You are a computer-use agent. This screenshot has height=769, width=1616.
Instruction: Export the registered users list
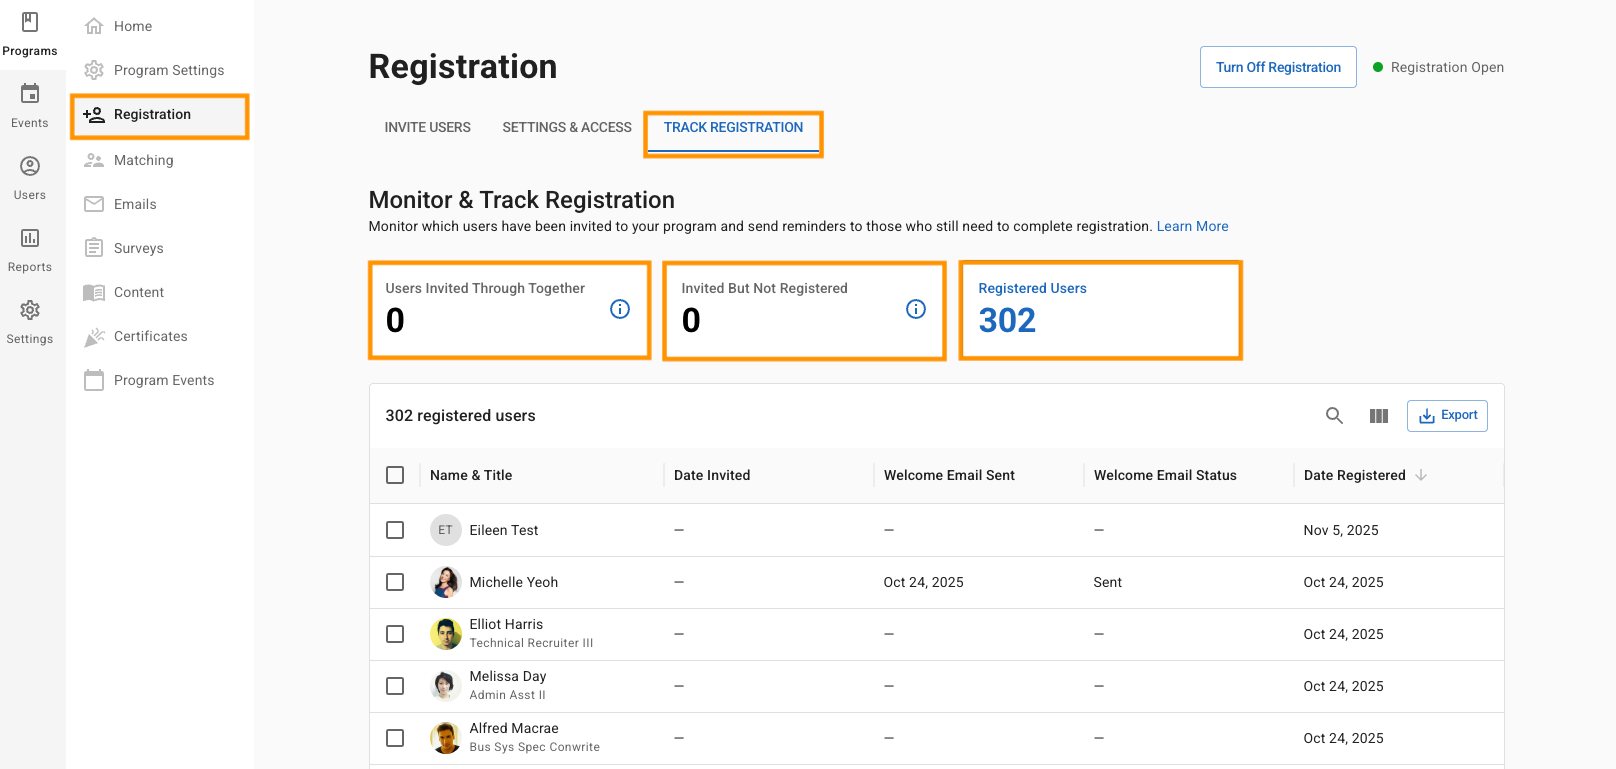click(x=1447, y=416)
